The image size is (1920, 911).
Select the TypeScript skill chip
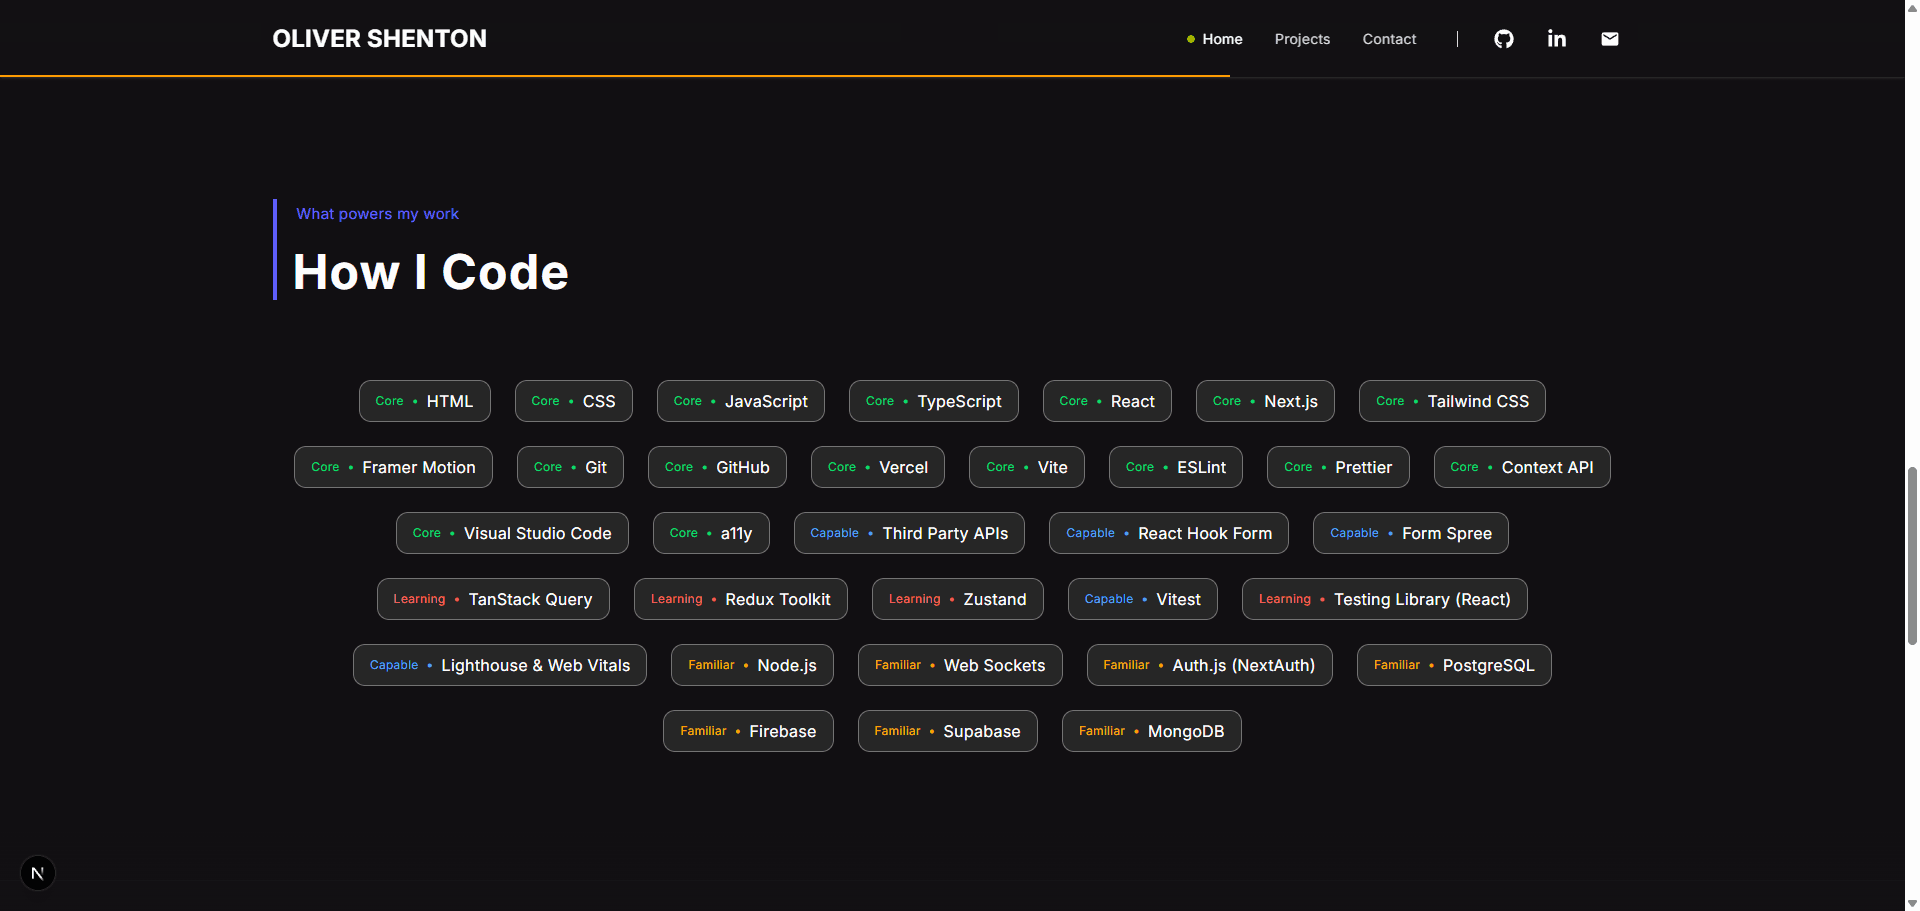pyautogui.click(x=934, y=401)
